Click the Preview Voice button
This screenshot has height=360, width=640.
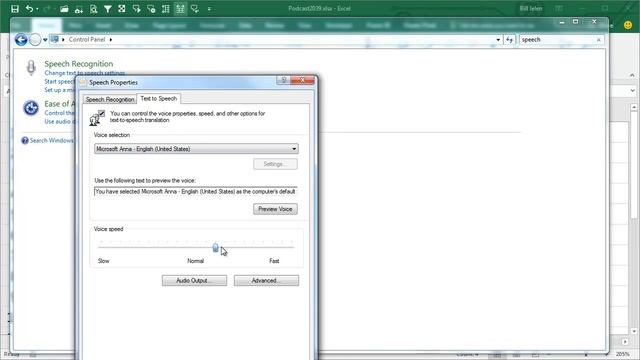(x=276, y=209)
